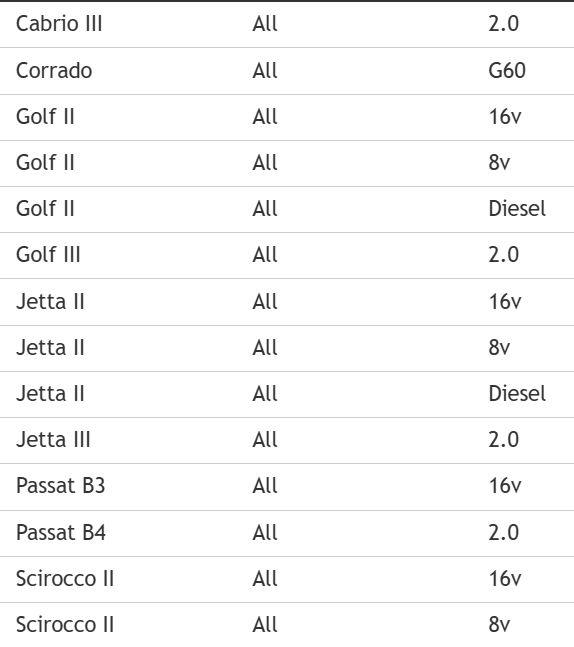Image resolution: width=574 pixels, height=647 pixels.
Task: Select All in the Corrado row
Action: pyautogui.click(x=265, y=71)
